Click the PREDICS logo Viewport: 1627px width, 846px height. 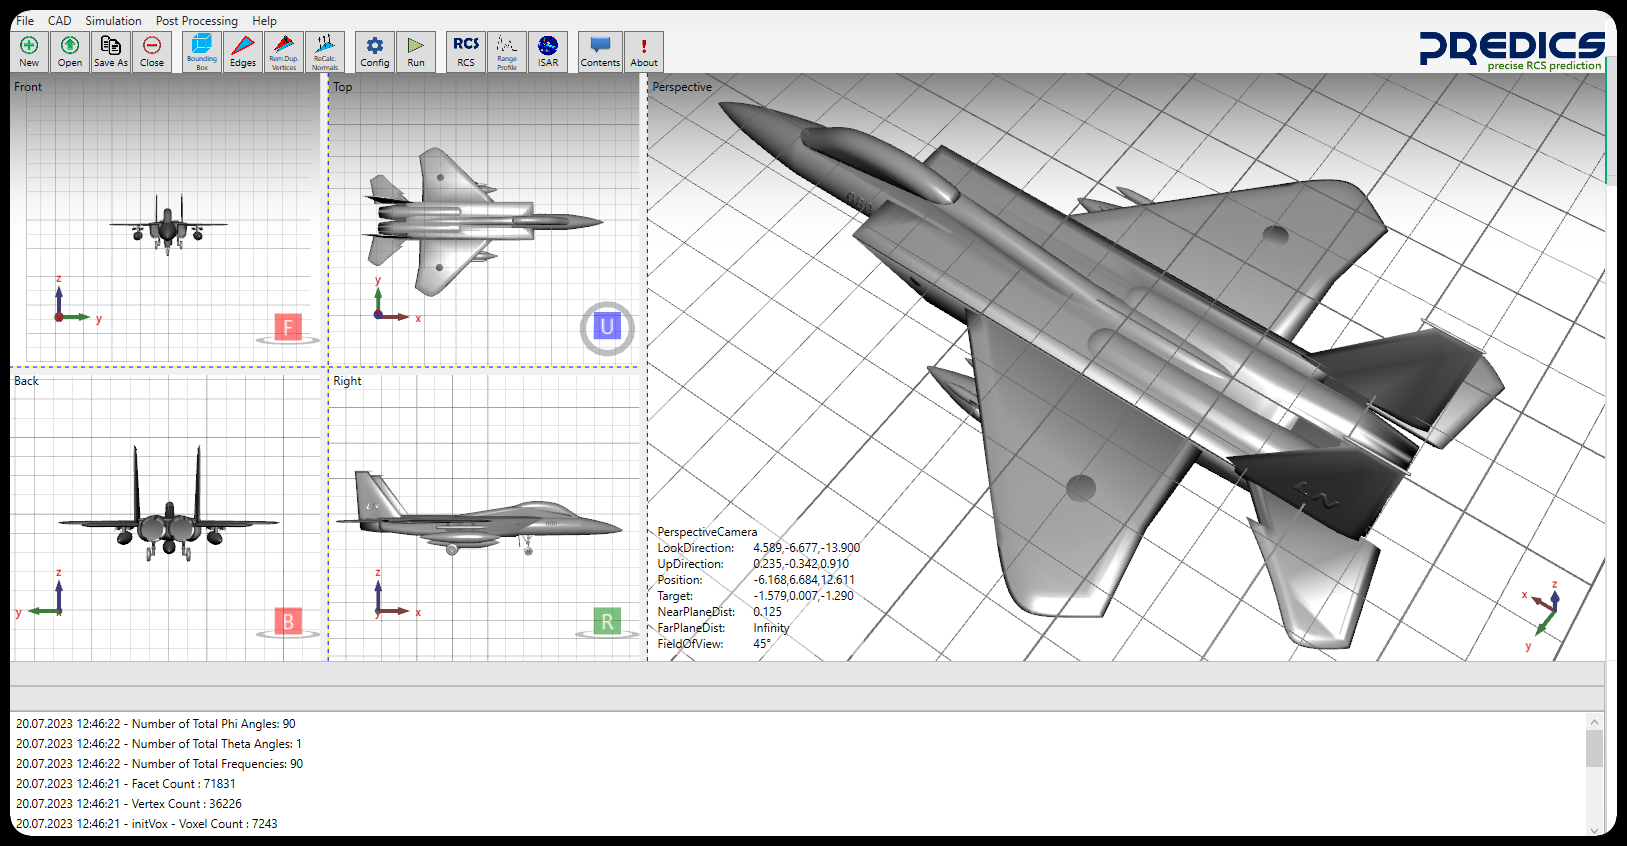(x=1512, y=50)
